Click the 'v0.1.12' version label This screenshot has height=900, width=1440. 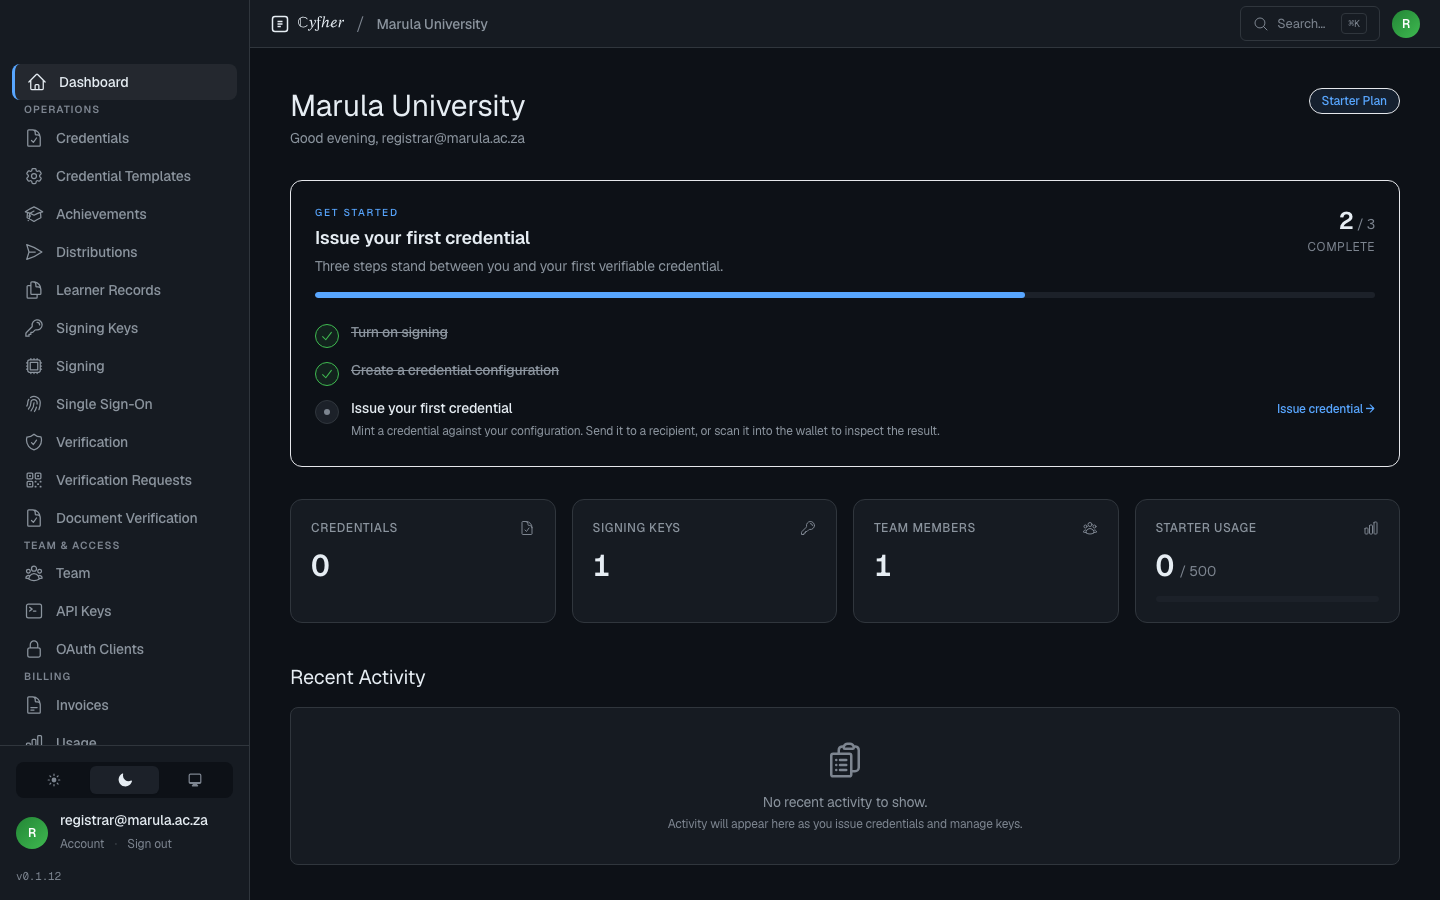pyautogui.click(x=39, y=876)
